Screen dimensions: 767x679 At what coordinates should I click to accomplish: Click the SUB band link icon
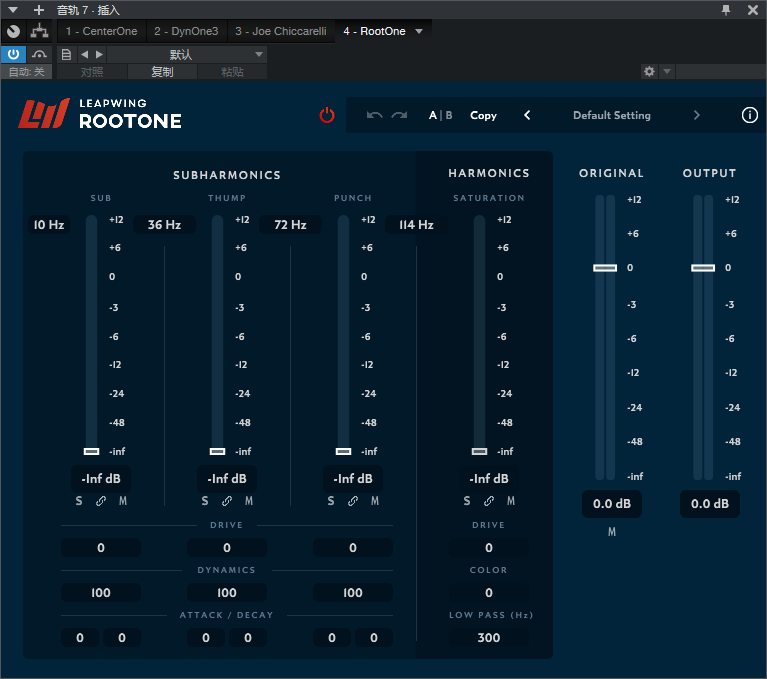[101, 501]
